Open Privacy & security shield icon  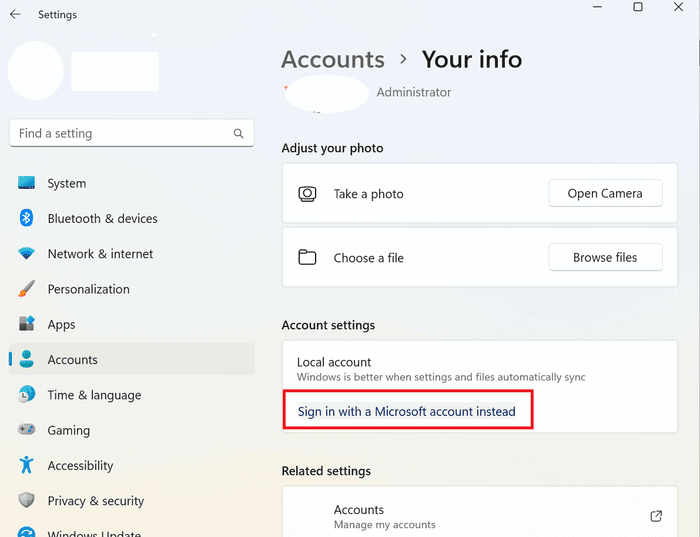click(26, 500)
